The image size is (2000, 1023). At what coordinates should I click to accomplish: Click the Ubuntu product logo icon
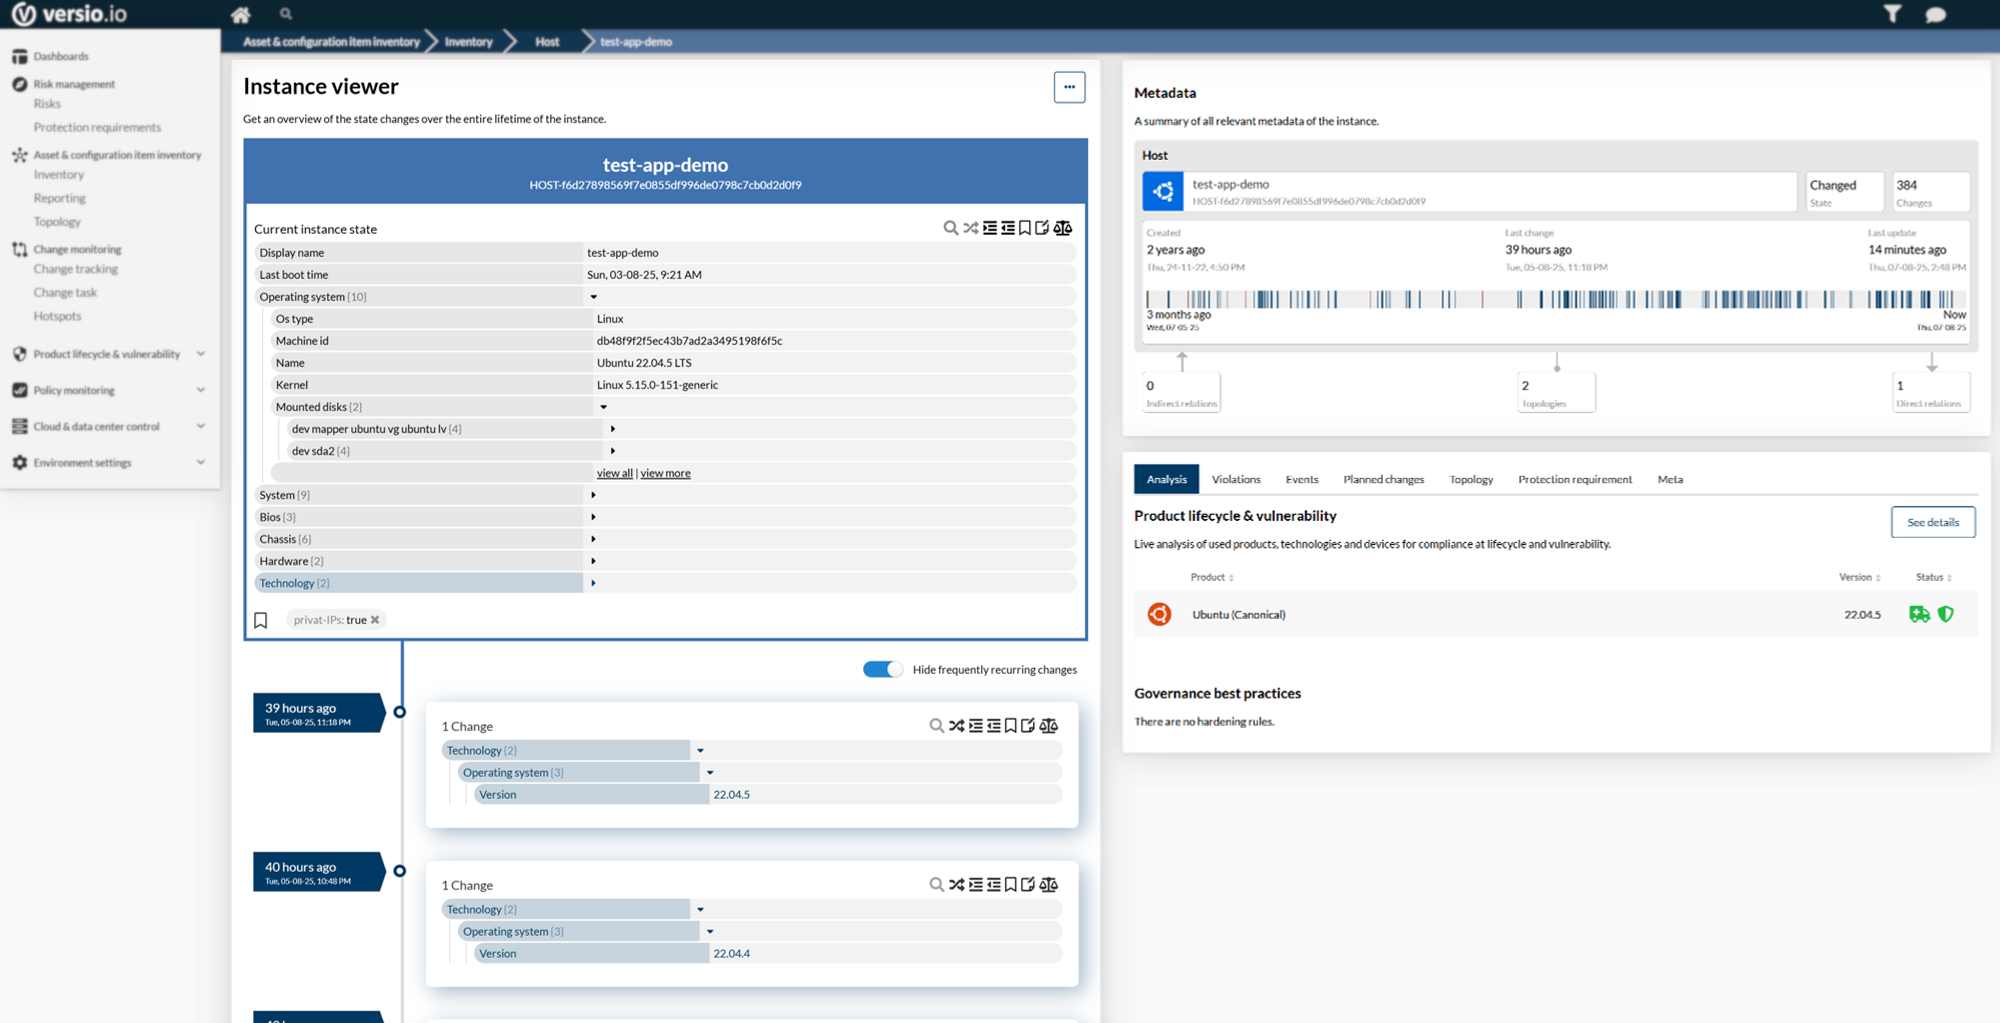tap(1159, 614)
